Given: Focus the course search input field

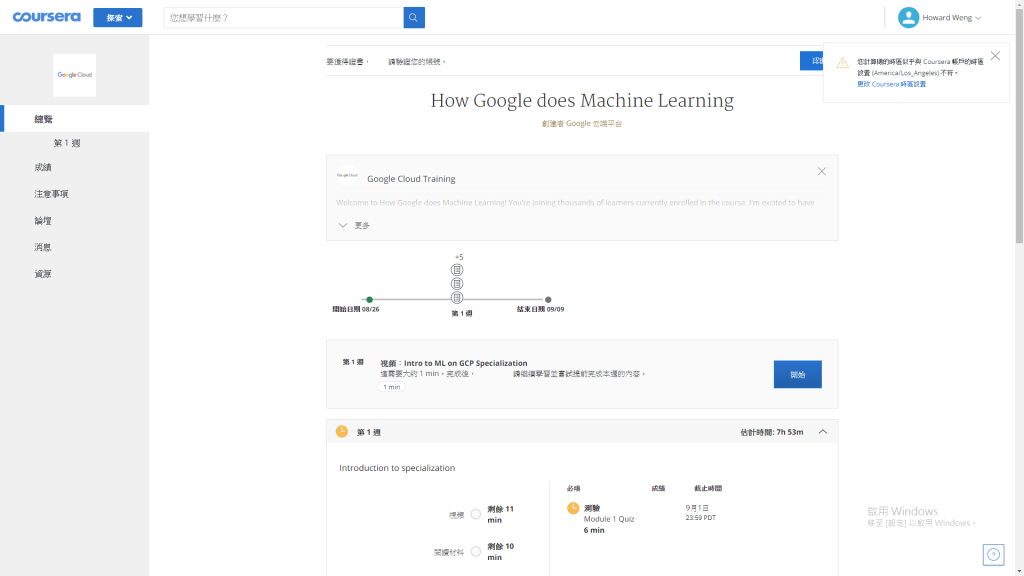Looking at the screenshot, I should coord(283,18).
